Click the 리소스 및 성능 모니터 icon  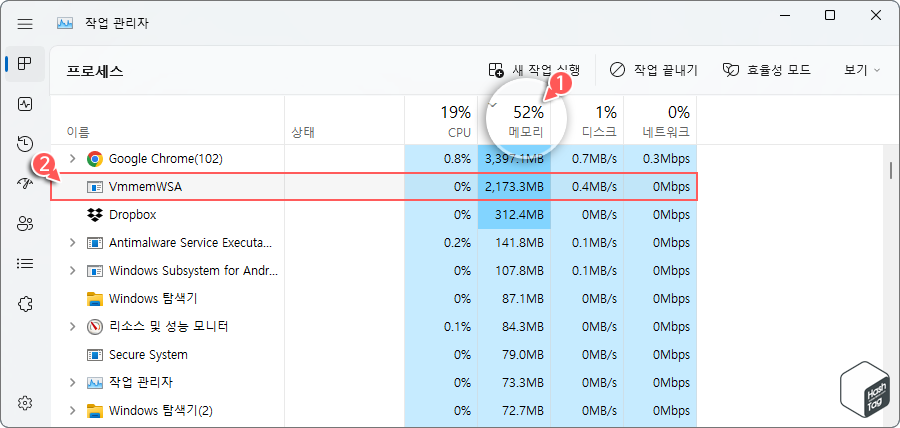tap(95, 327)
